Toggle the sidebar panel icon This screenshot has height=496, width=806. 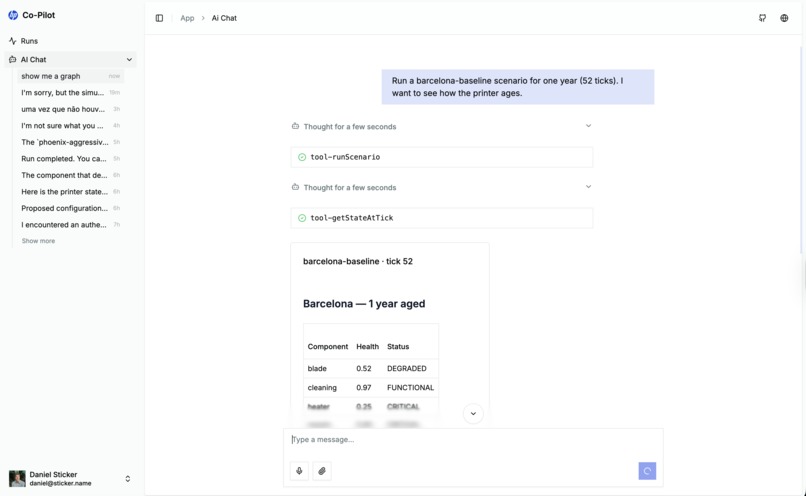pyautogui.click(x=159, y=18)
